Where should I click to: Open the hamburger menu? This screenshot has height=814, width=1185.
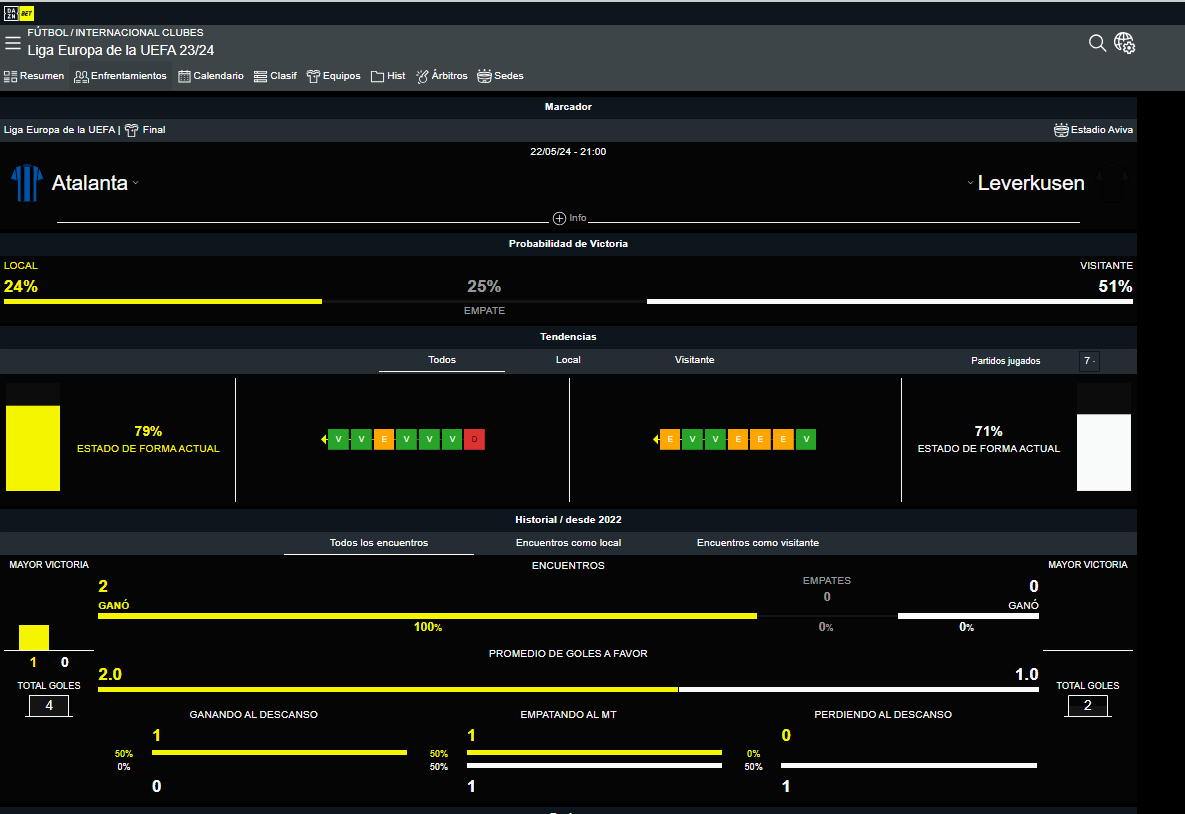pos(13,43)
